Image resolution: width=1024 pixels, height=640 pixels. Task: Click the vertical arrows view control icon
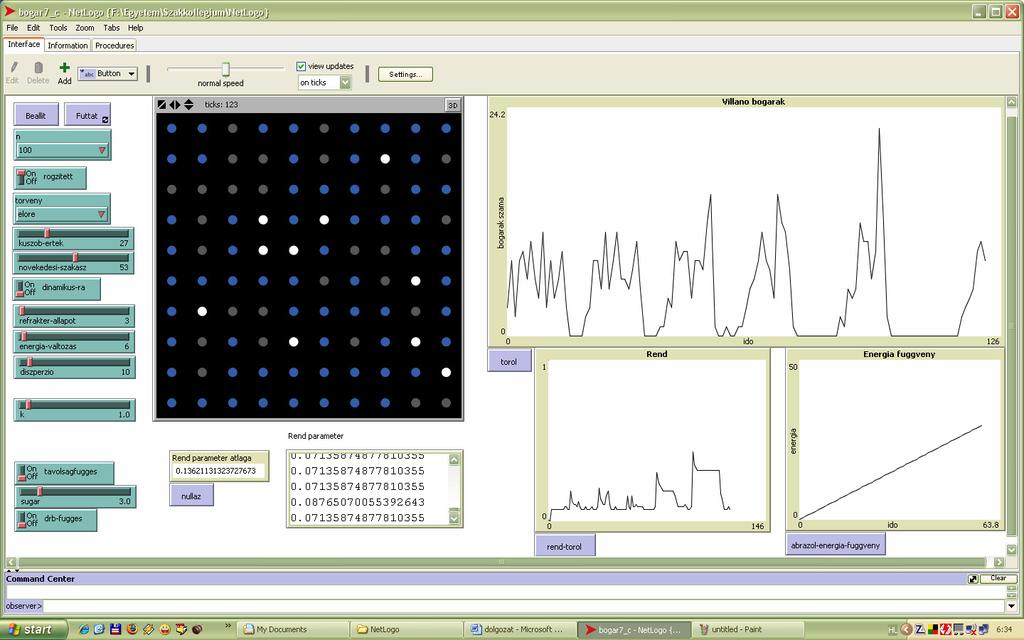189,104
